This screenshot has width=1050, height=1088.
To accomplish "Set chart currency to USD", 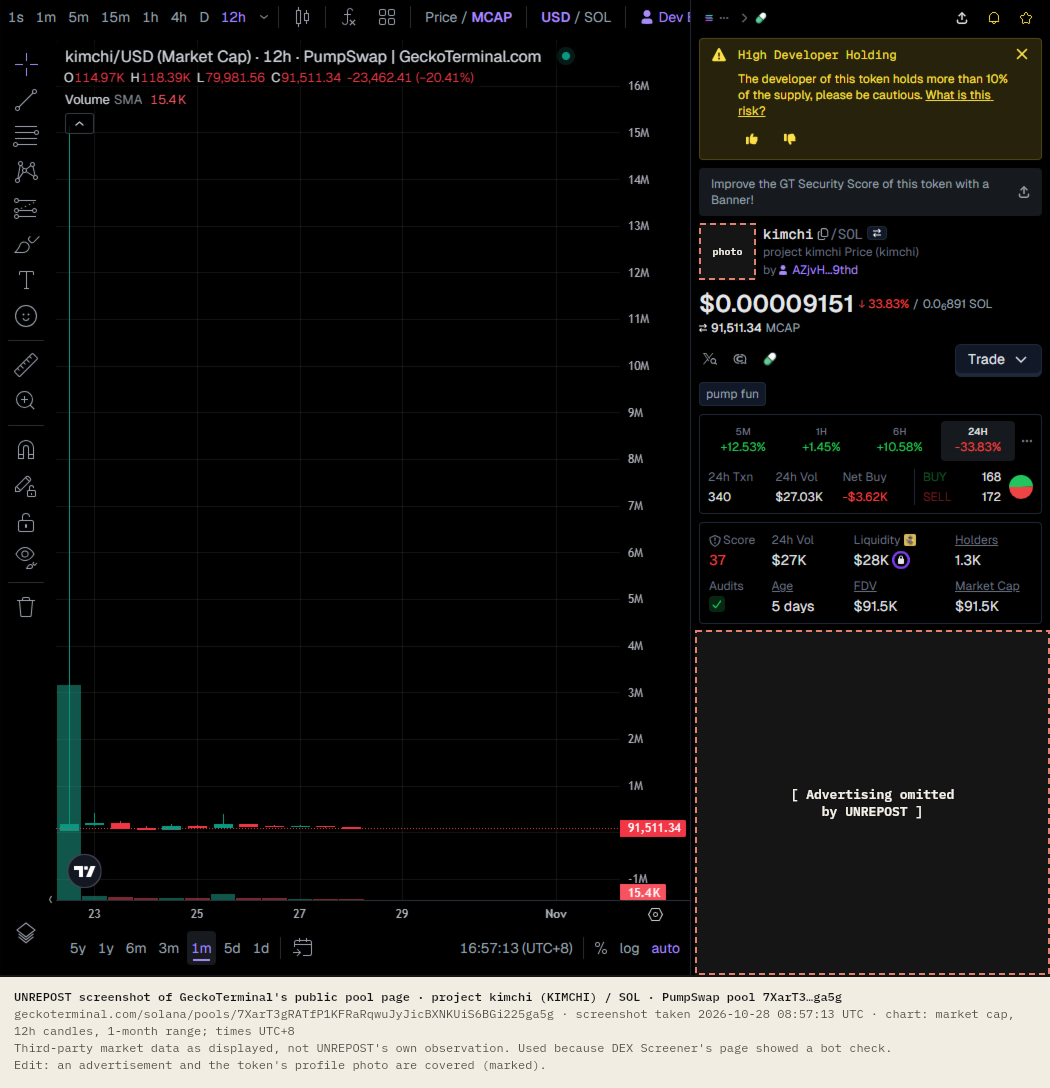I will click(555, 17).
